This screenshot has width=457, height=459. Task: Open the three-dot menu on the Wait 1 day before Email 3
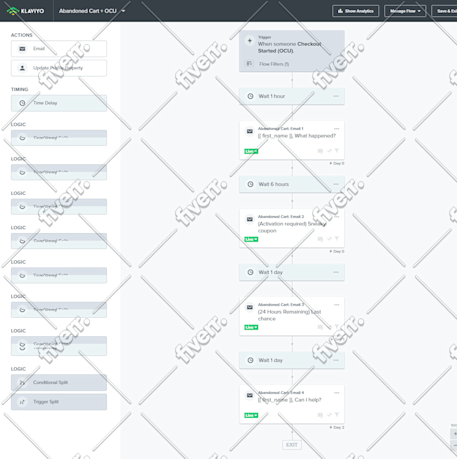click(x=336, y=272)
